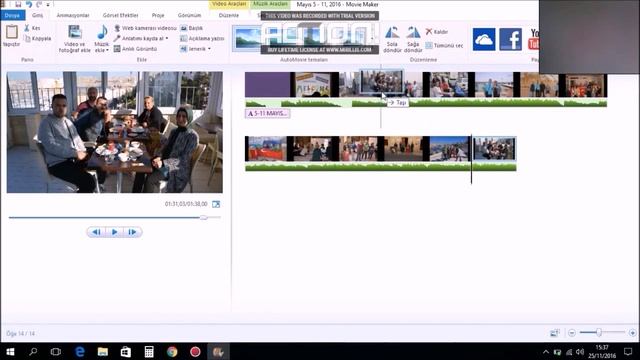Click Anlık Görüntü snapshot tool
640x360 pixels.
(x=135, y=49)
